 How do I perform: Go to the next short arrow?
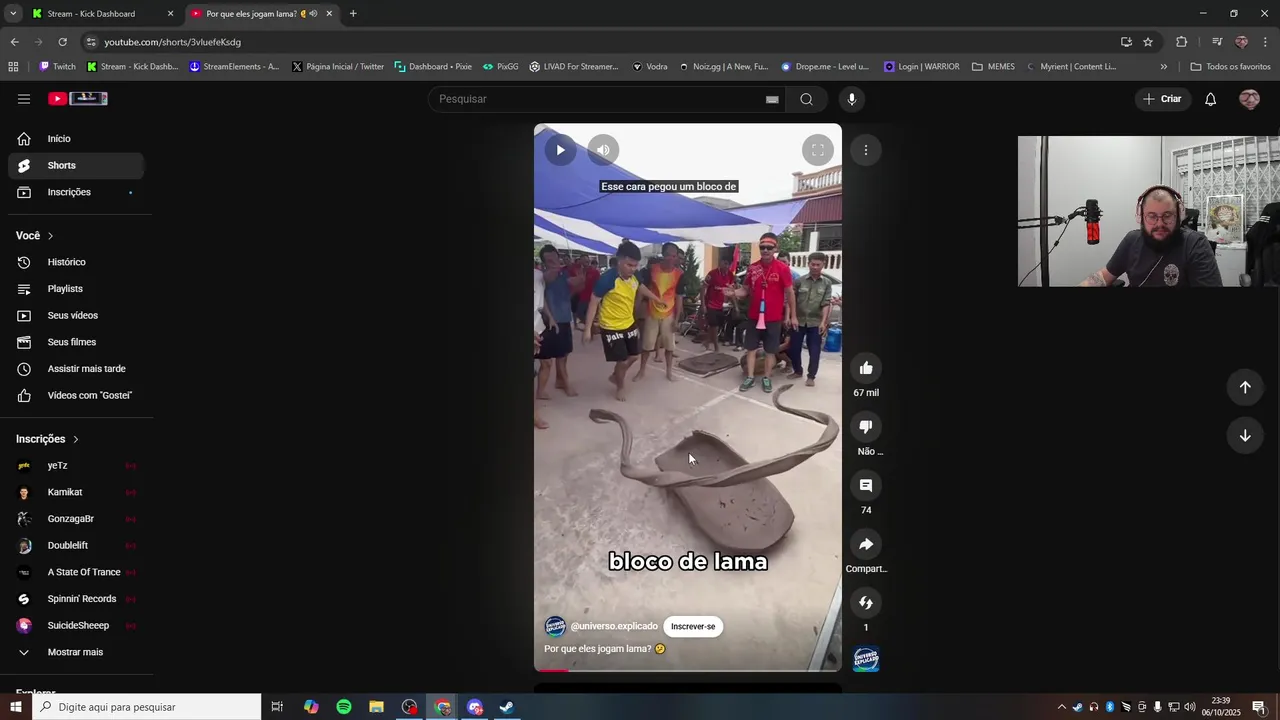coord(1245,435)
